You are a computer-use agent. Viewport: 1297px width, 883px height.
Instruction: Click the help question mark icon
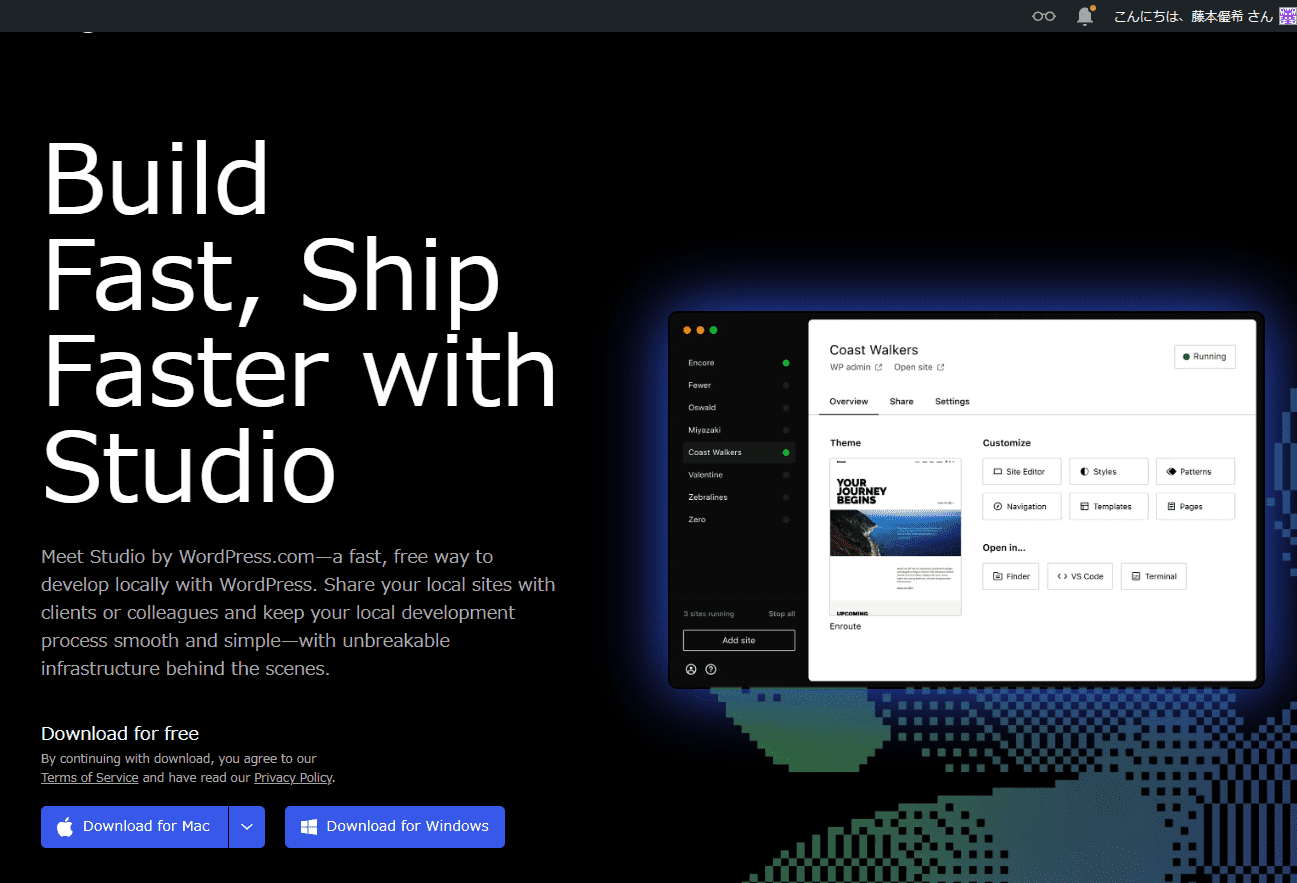(x=711, y=670)
